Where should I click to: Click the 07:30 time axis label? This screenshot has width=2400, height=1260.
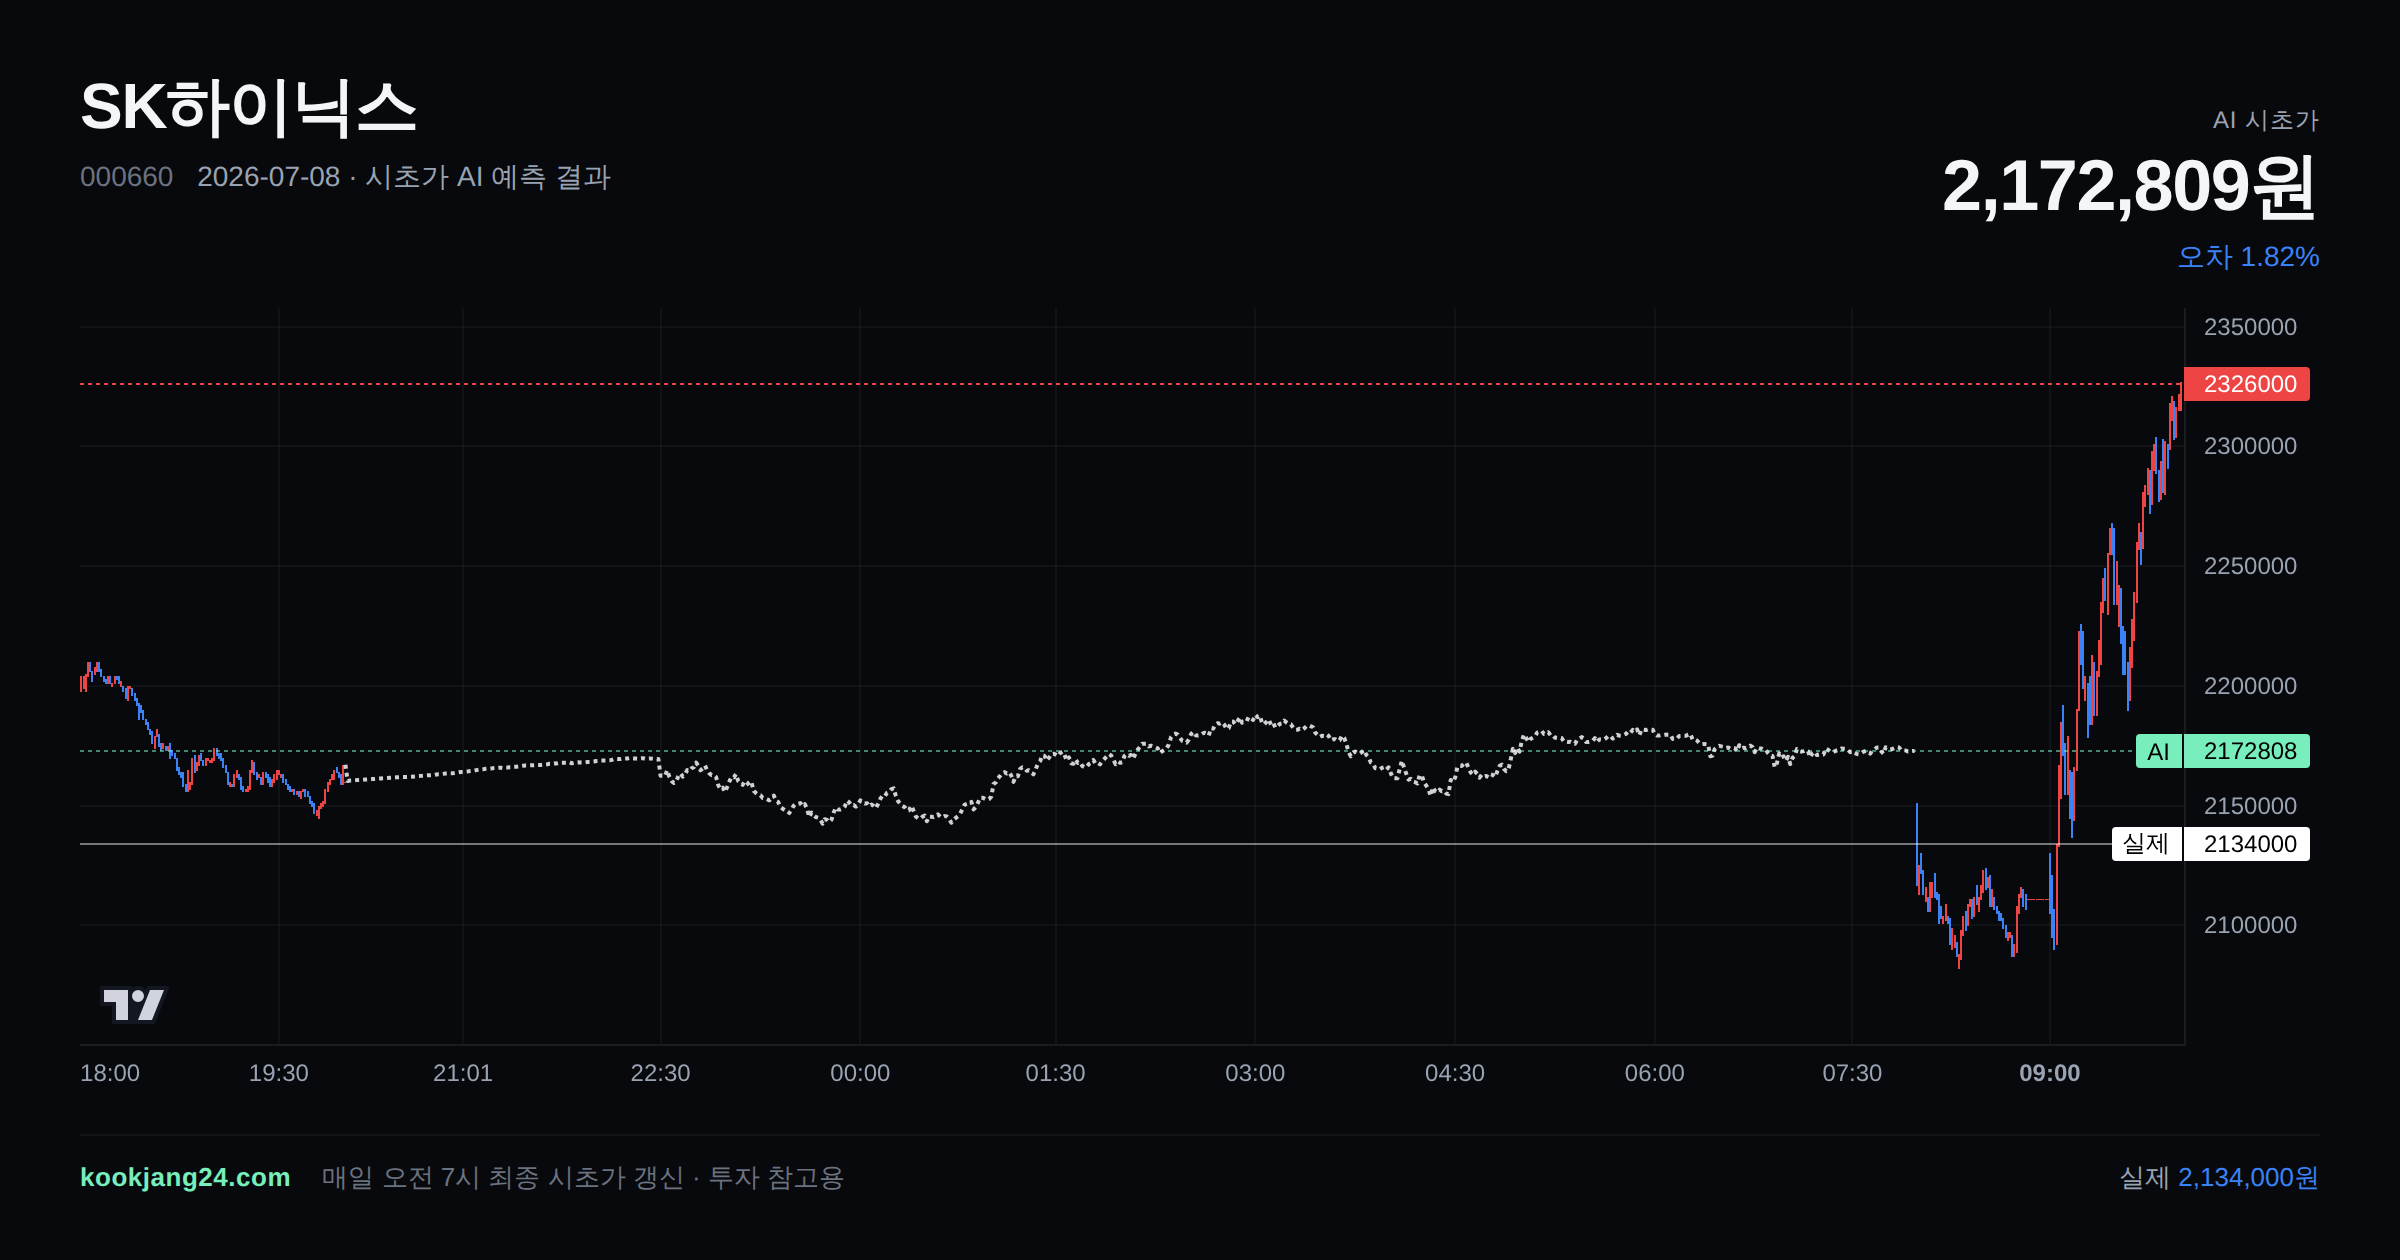1852,1073
